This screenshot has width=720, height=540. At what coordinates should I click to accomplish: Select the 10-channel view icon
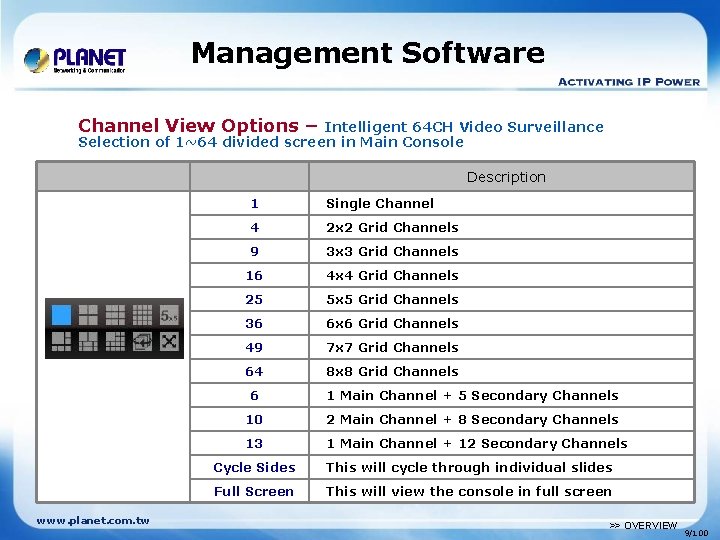pos(88,342)
